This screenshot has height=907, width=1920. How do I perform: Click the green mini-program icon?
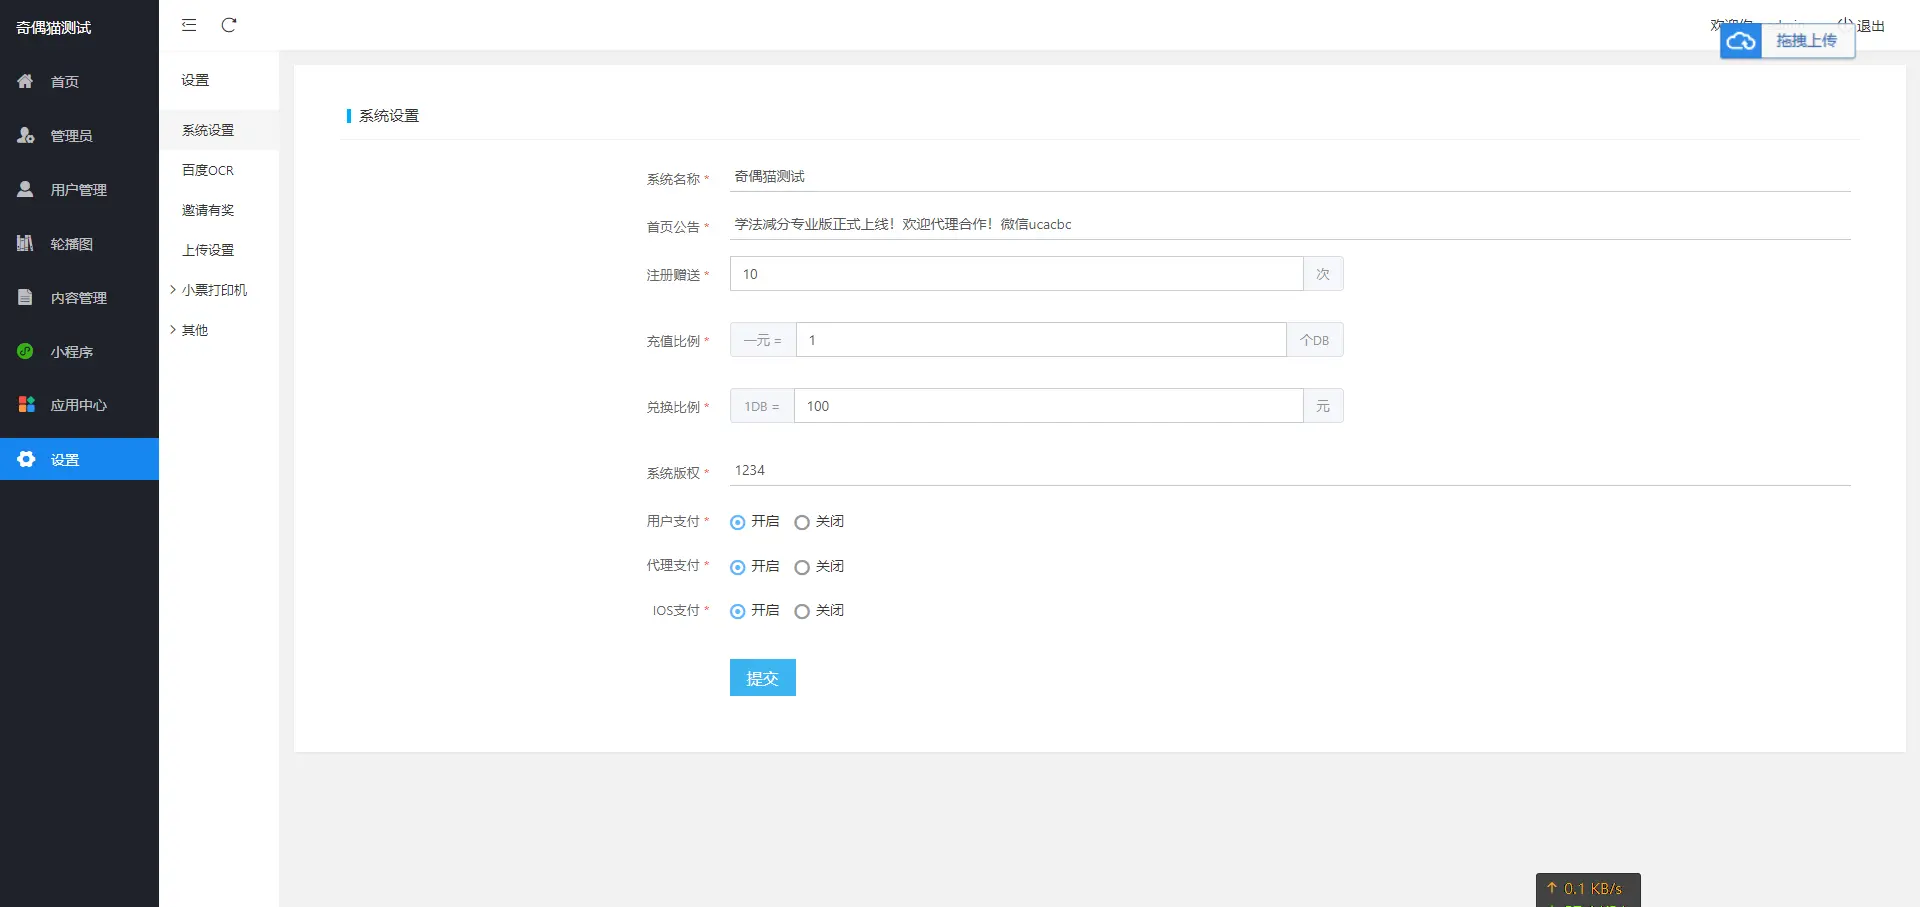(x=26, y=351)
